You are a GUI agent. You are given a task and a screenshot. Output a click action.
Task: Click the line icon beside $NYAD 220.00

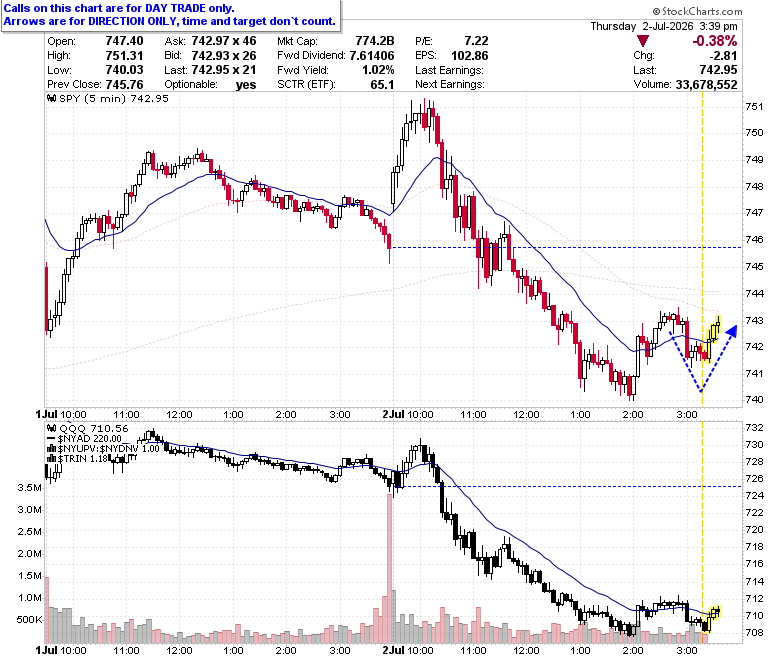click(x=52, y=439)
